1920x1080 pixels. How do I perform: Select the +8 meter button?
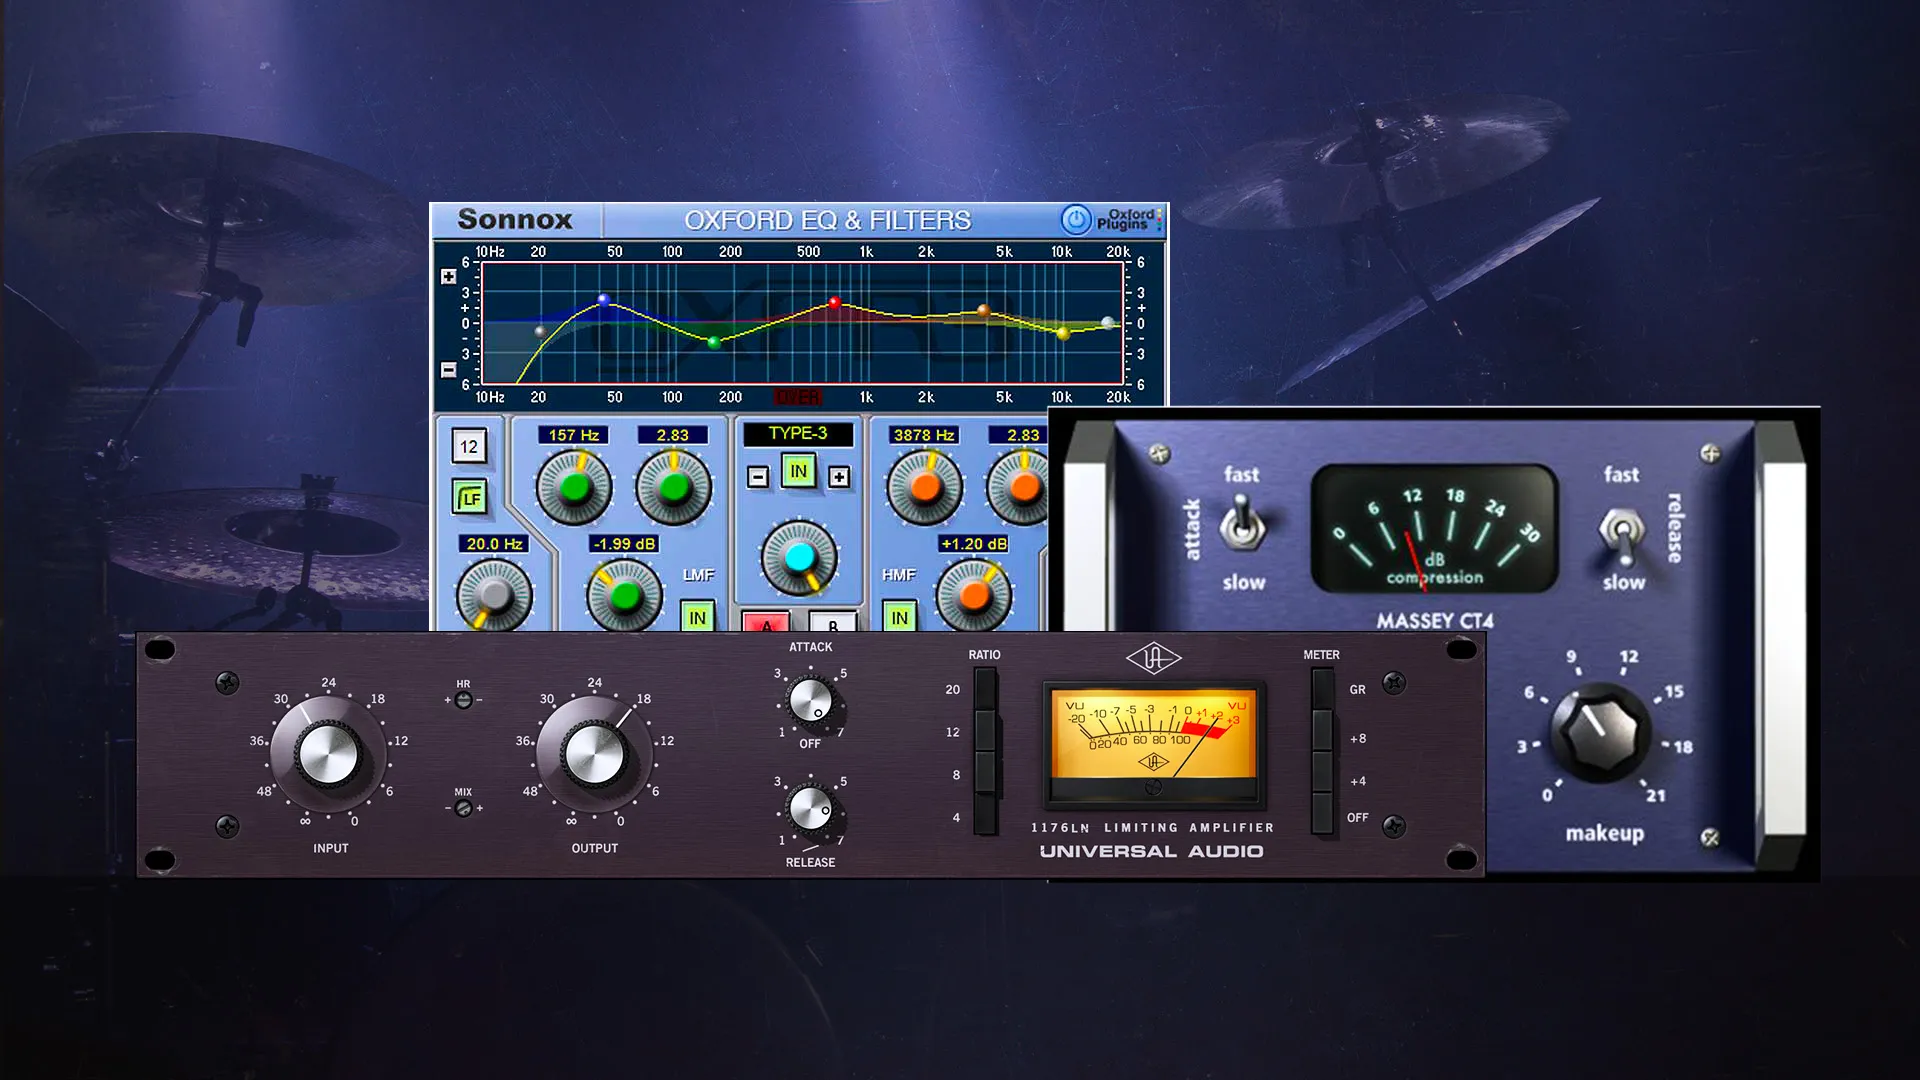tap(1323, 731)
